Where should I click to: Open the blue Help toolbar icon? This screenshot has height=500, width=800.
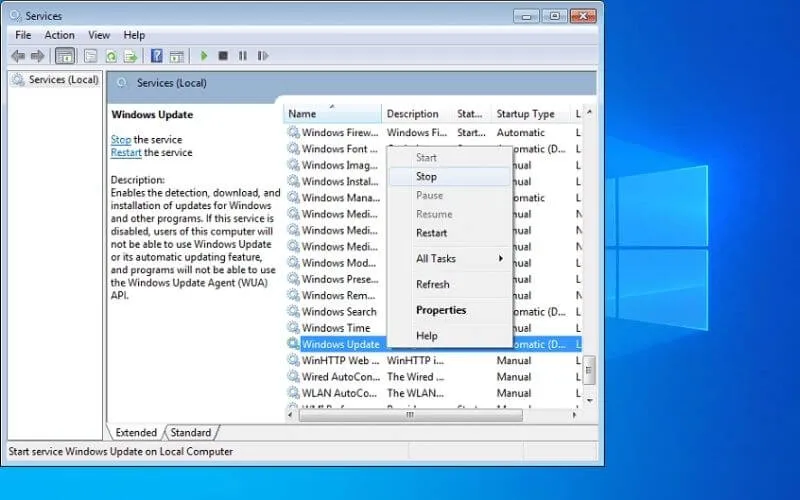(157, 56)
